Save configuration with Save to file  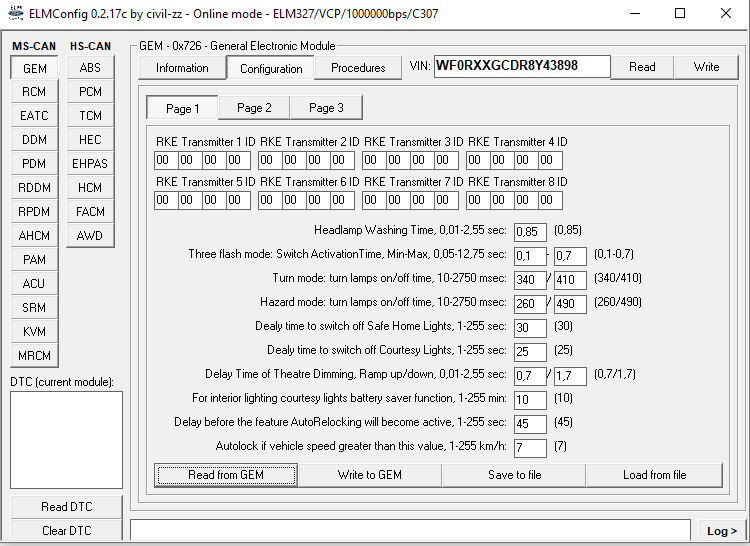[514, 475]
